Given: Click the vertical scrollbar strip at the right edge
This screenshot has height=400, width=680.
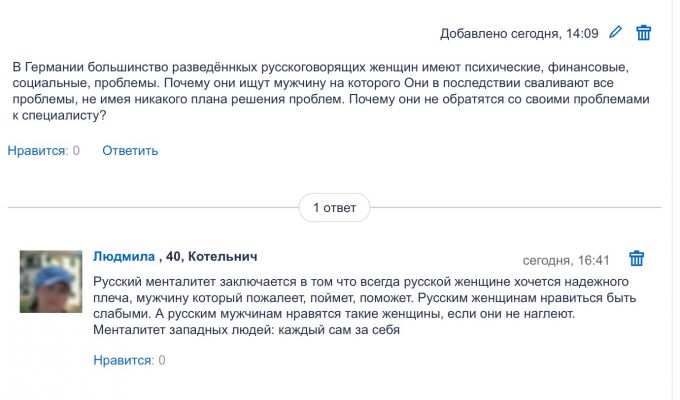Looking at the screenshot, I should pos(676,200).
